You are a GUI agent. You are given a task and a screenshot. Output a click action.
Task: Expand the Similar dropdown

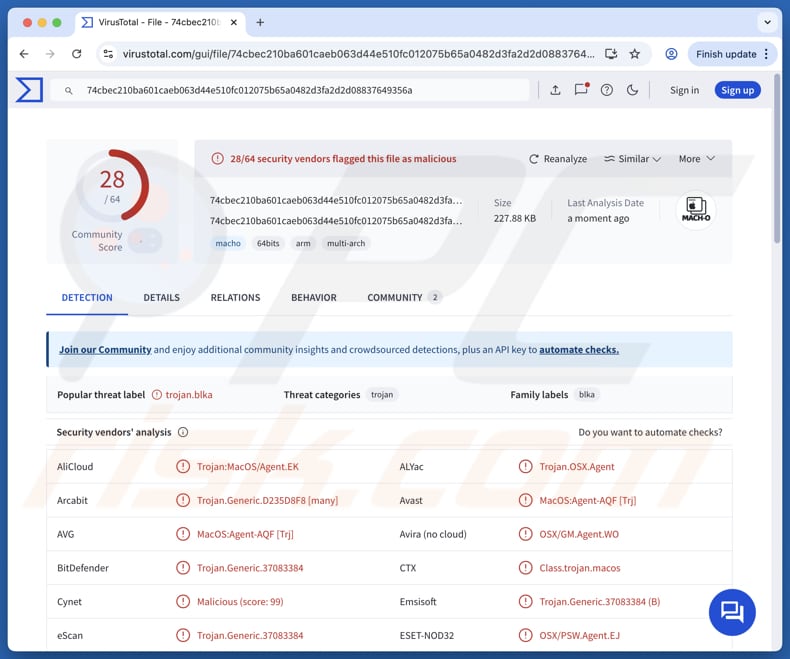coord(632,159)
